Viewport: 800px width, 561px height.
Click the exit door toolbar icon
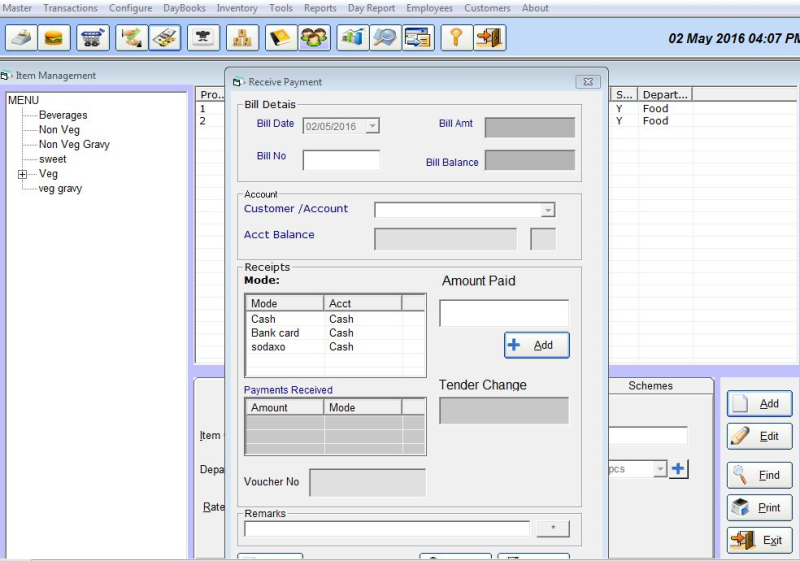coord(490,38)
